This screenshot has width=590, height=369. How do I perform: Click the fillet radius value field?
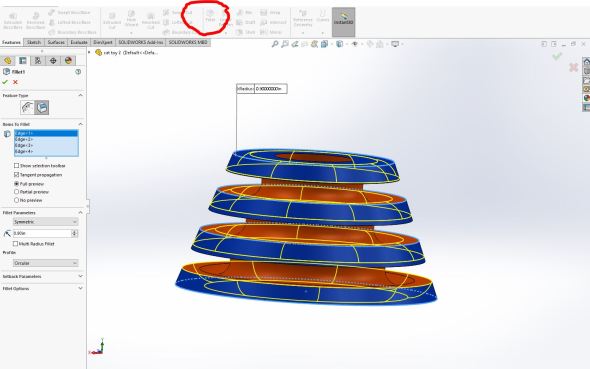[42, 233]
